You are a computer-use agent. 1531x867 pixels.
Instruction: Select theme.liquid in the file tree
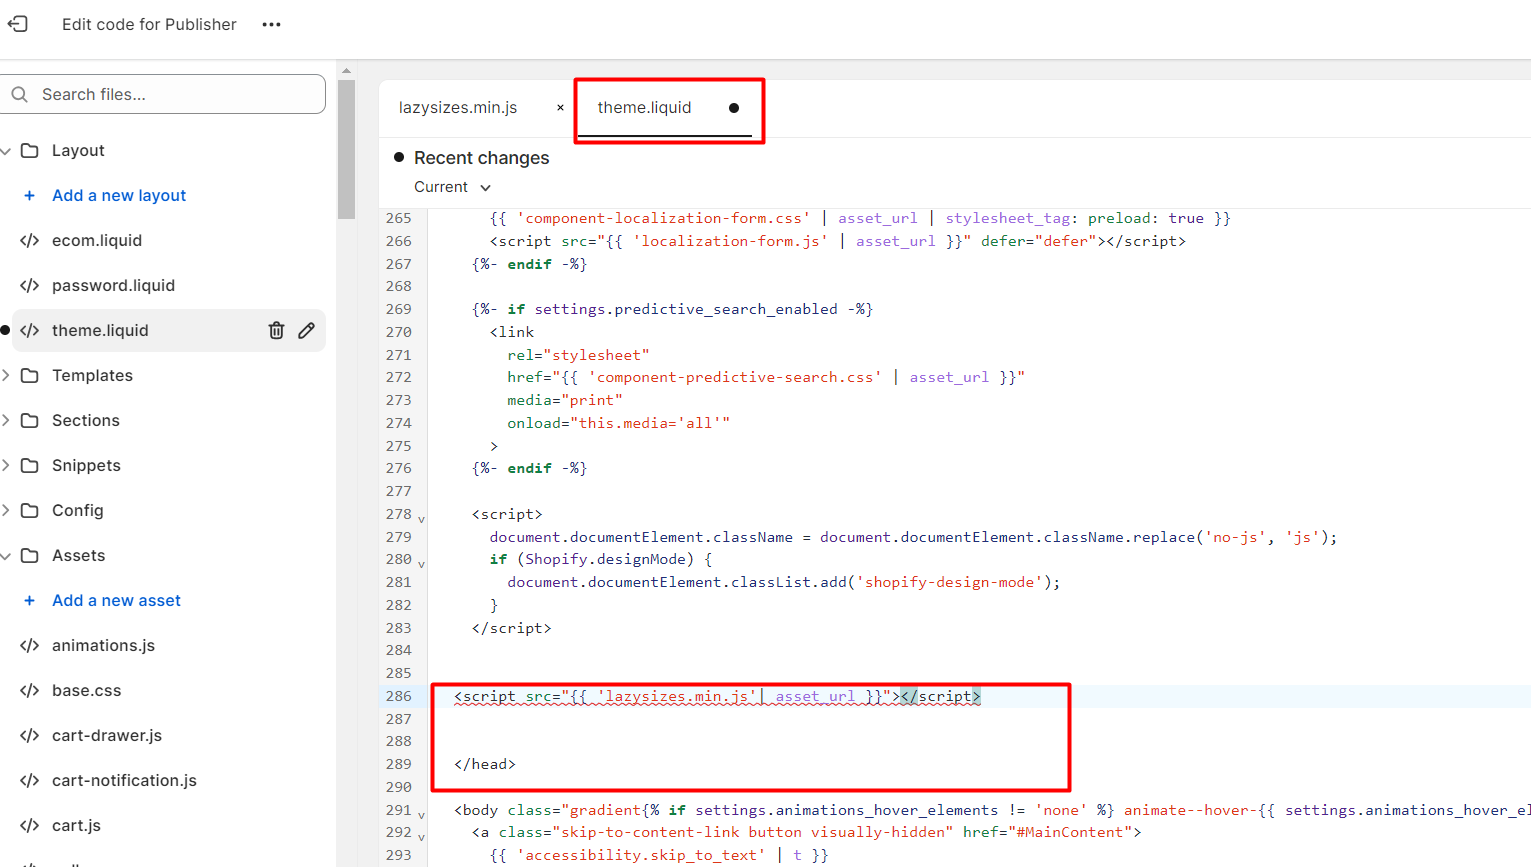pos(100,330)
